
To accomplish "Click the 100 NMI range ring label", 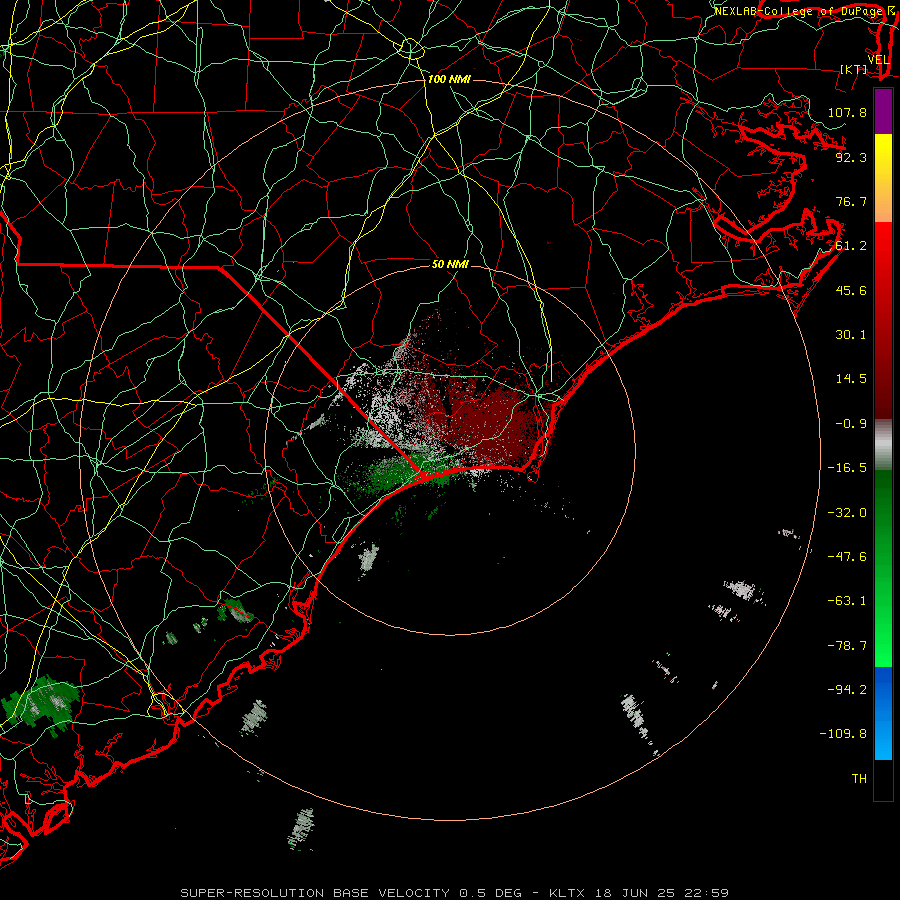I will point(449,79).
